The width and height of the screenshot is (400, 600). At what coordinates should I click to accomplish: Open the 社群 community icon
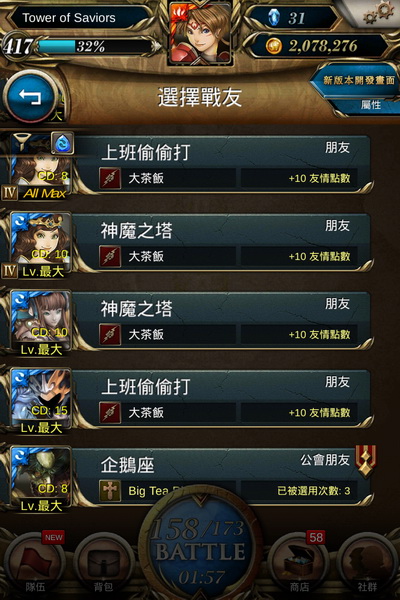pos(367,564)
